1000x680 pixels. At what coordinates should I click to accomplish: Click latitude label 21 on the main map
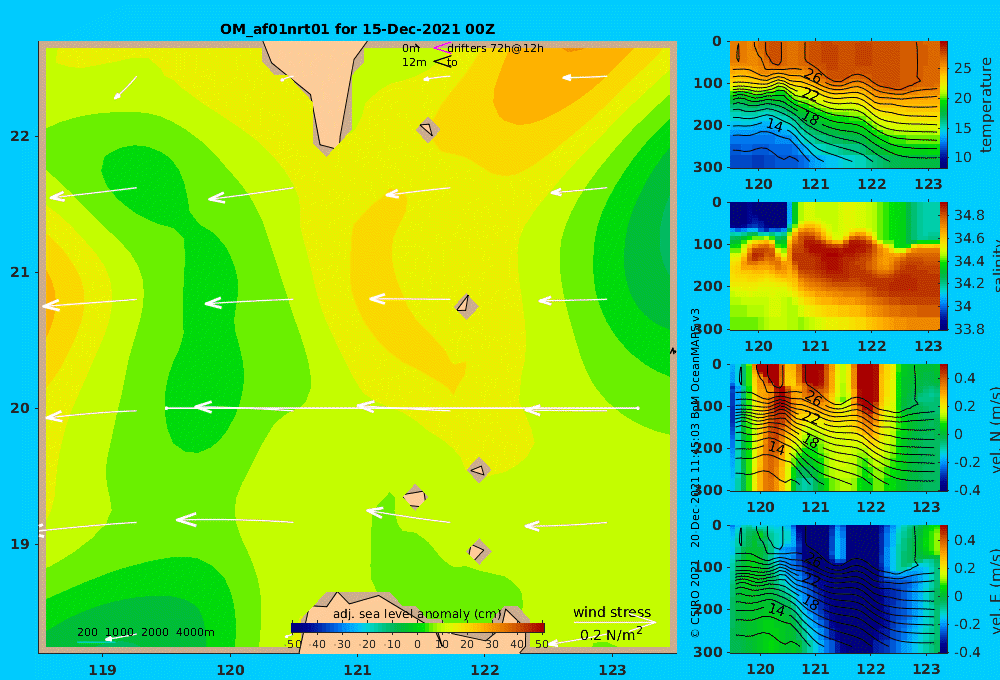click(20, 272)
